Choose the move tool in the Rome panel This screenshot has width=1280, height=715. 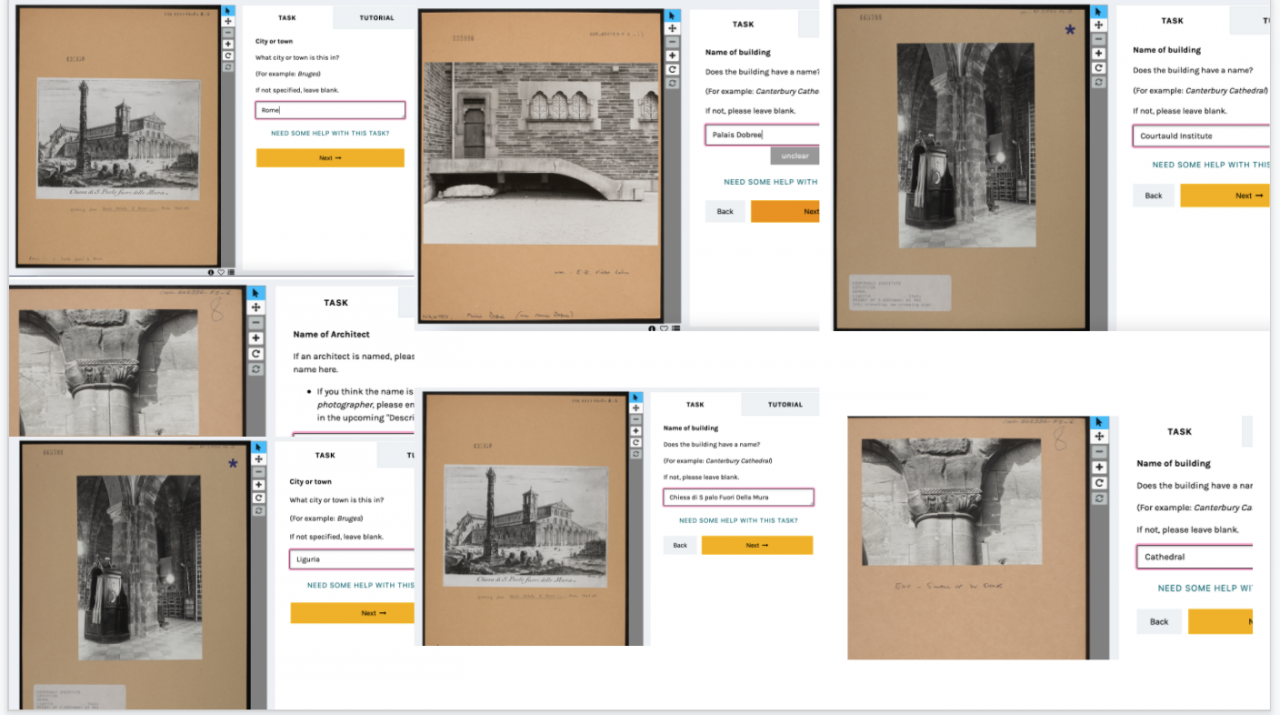[228, 21]
